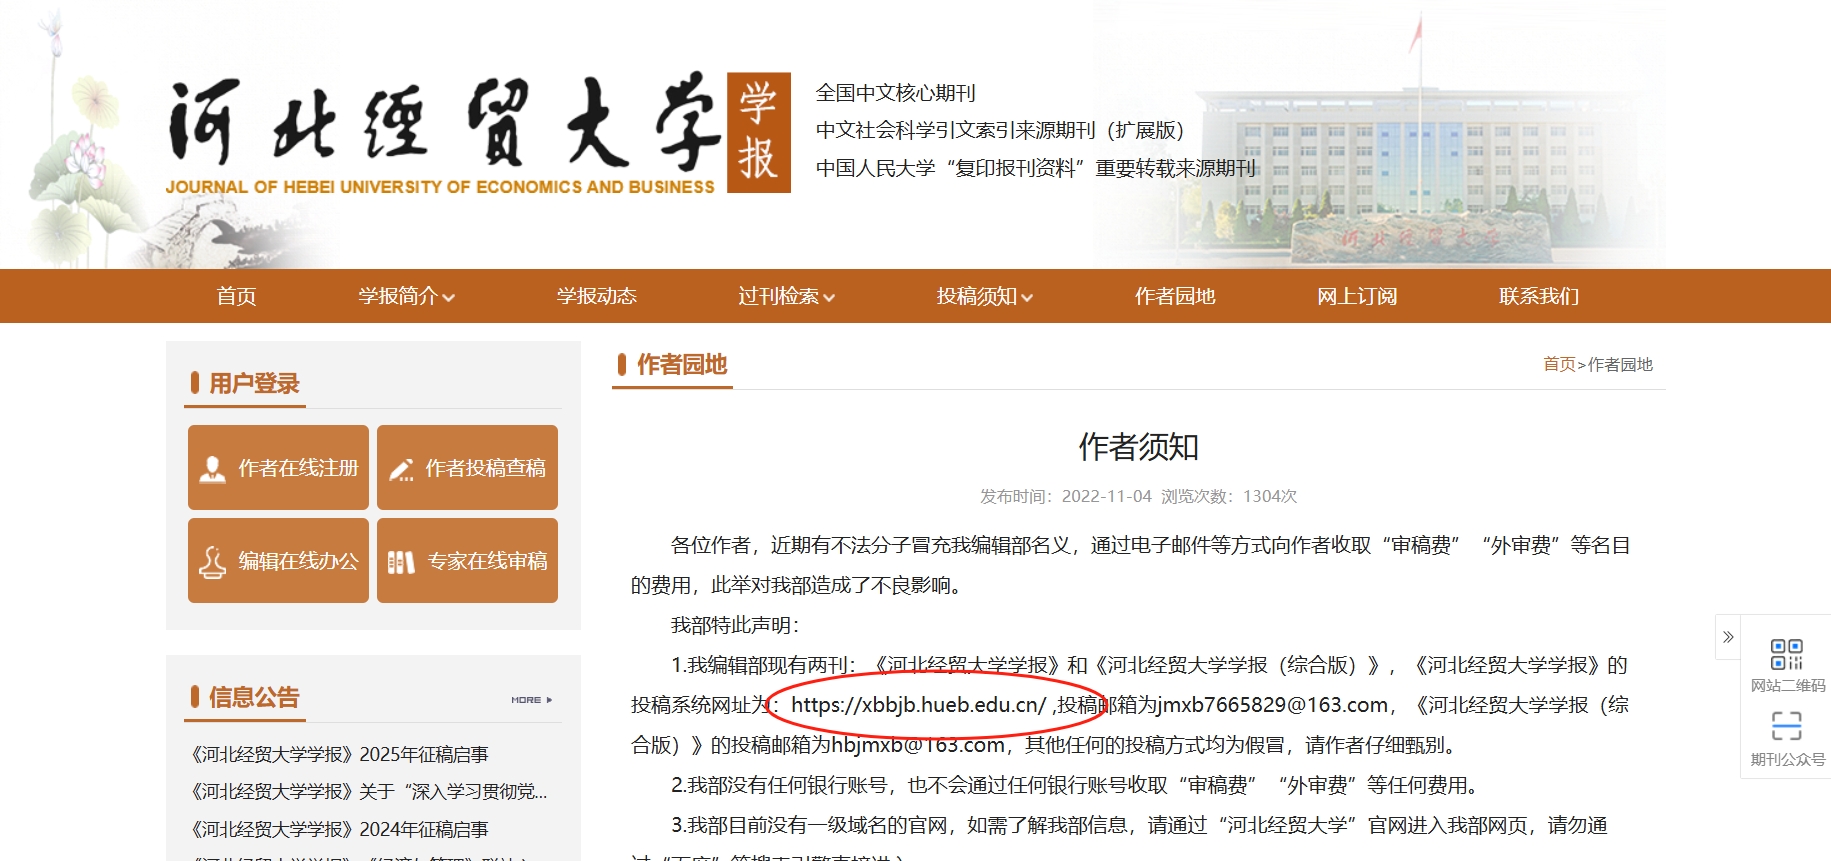1831x861 pixels.
Task: Open the 联系我们 navigation item
Action: click(x=1539, y=296)
